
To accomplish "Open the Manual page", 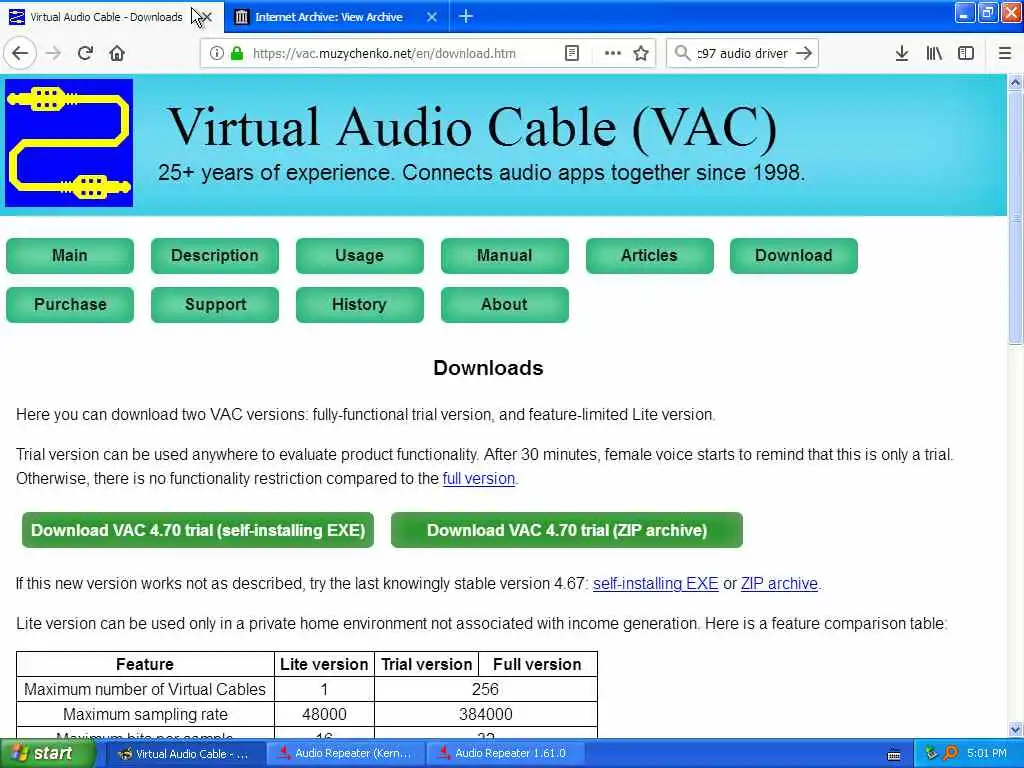I will (x=505, y=255).
